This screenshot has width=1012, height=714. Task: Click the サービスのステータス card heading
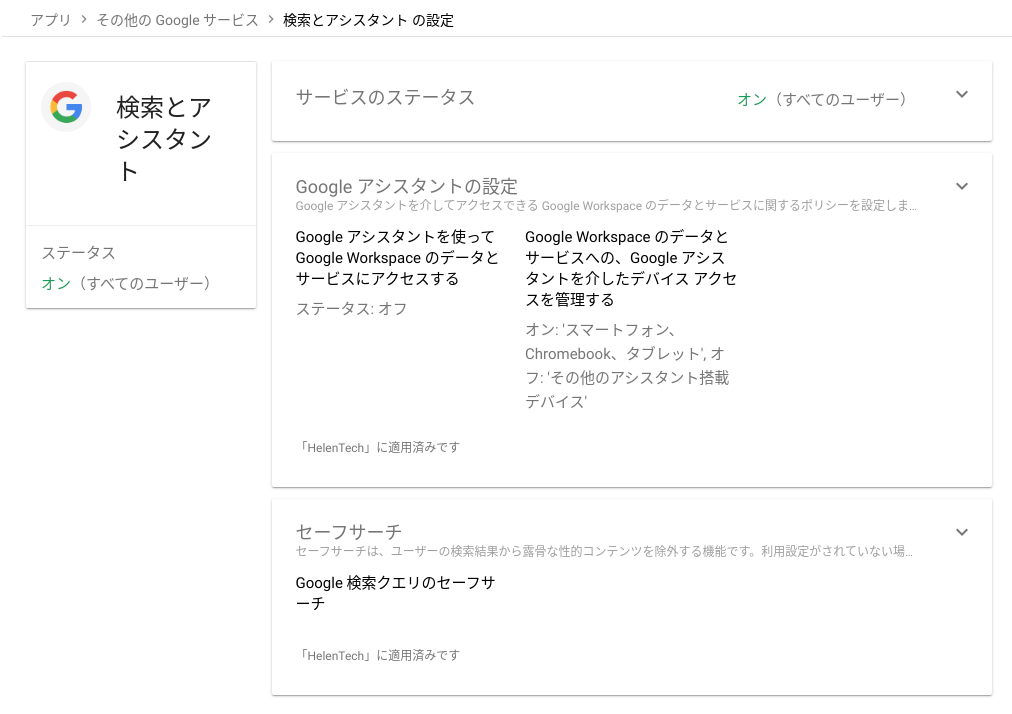383,95
